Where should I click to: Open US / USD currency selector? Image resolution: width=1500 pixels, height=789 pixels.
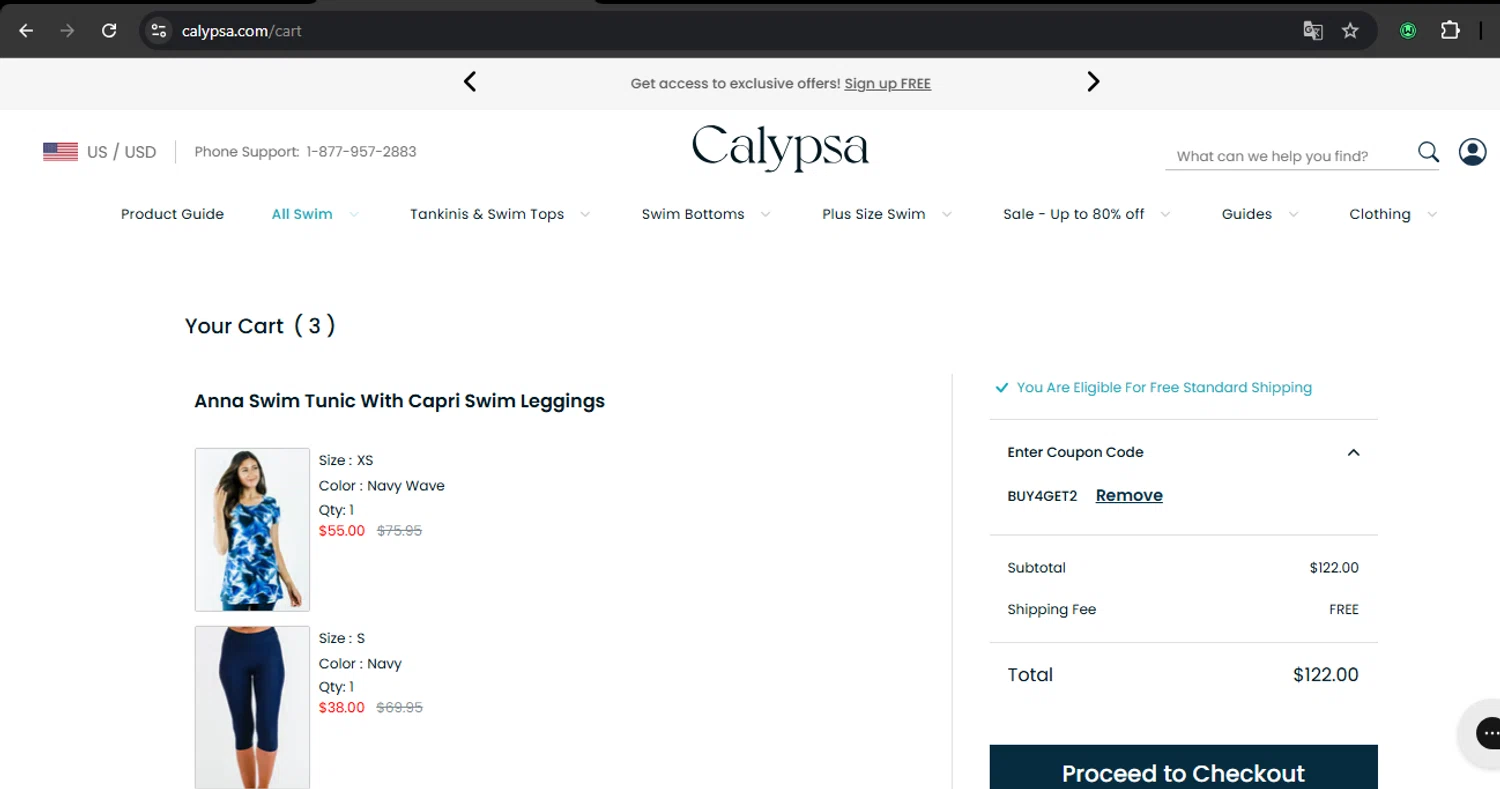click(x=100, y=152)
